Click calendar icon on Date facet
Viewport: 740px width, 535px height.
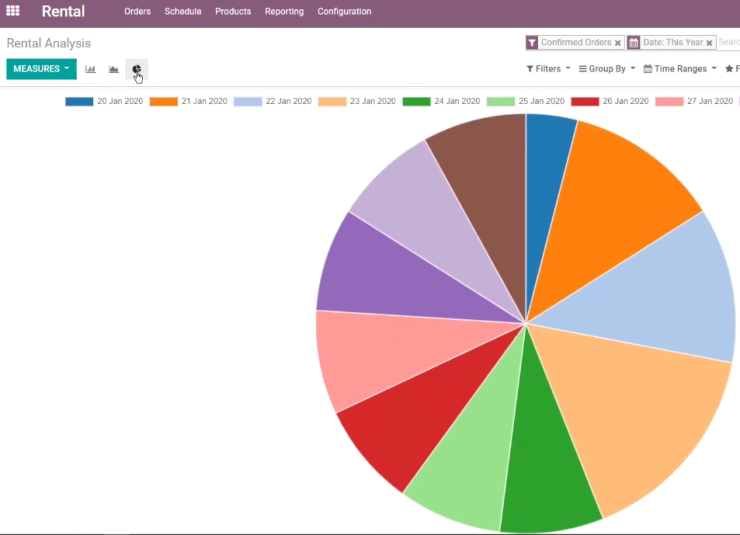click(633, 42)
